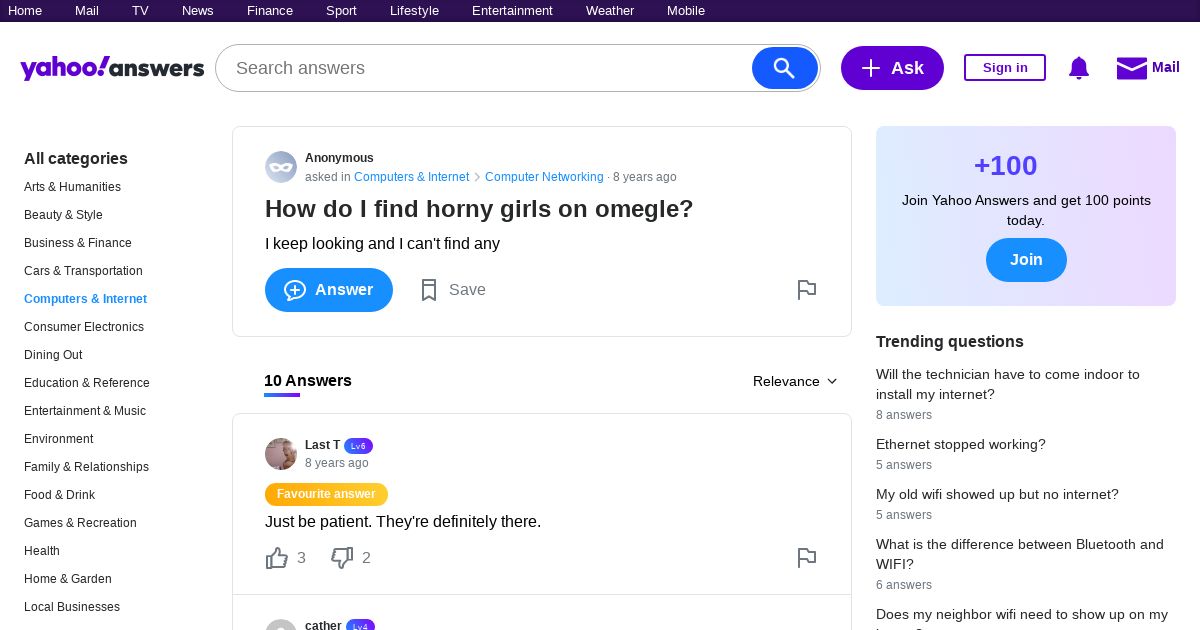
Task: Select the Cars & Transportation category
Action: click(x=83, y=271)
